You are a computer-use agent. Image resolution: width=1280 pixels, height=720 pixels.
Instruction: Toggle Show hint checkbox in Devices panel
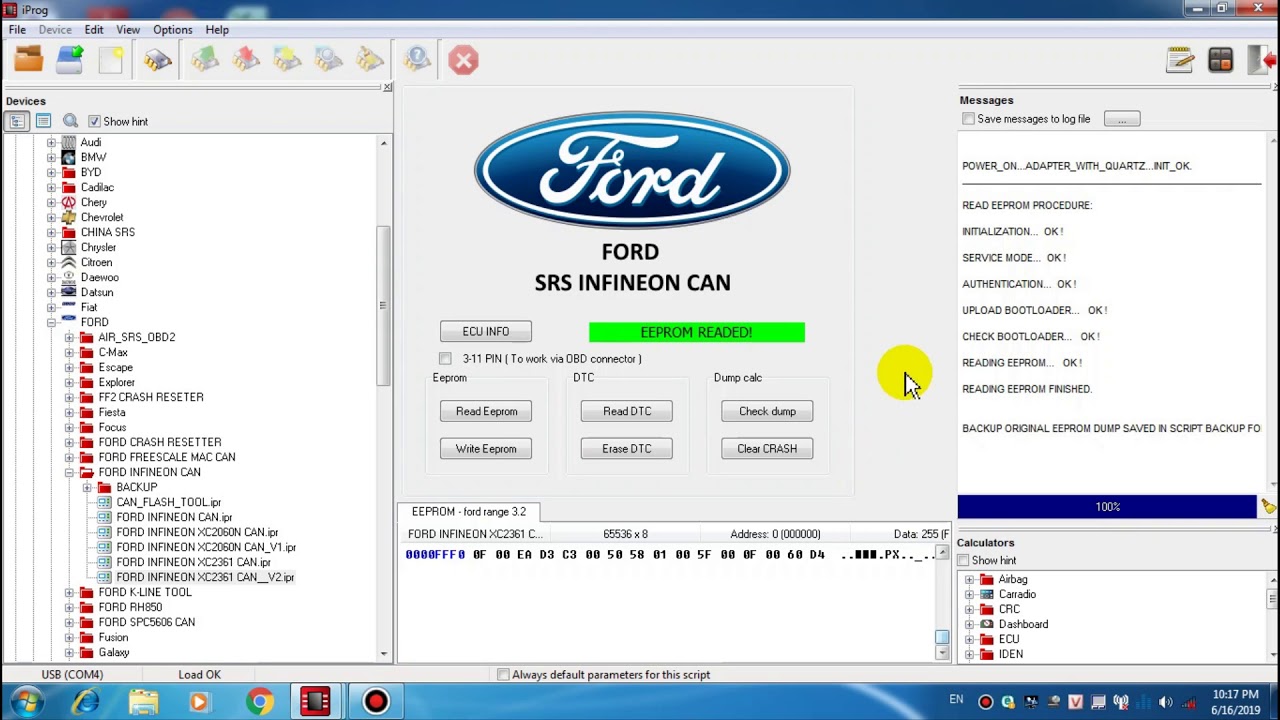[x=94, y=121]
